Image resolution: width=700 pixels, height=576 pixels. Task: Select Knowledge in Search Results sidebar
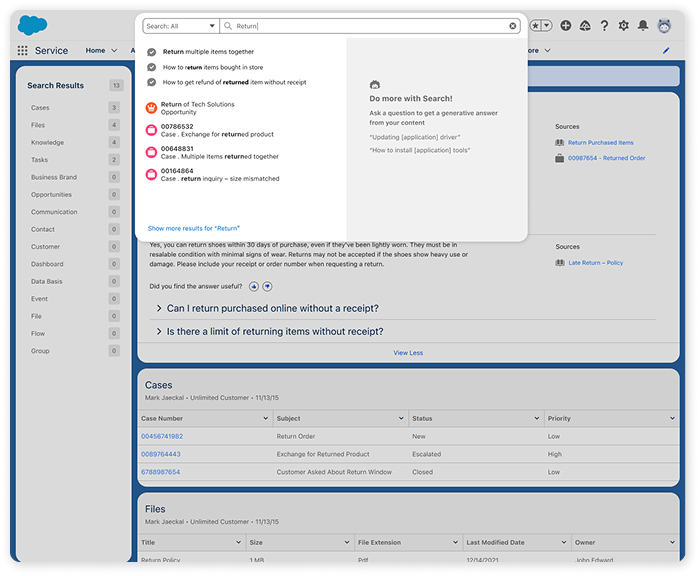[47, 142]
